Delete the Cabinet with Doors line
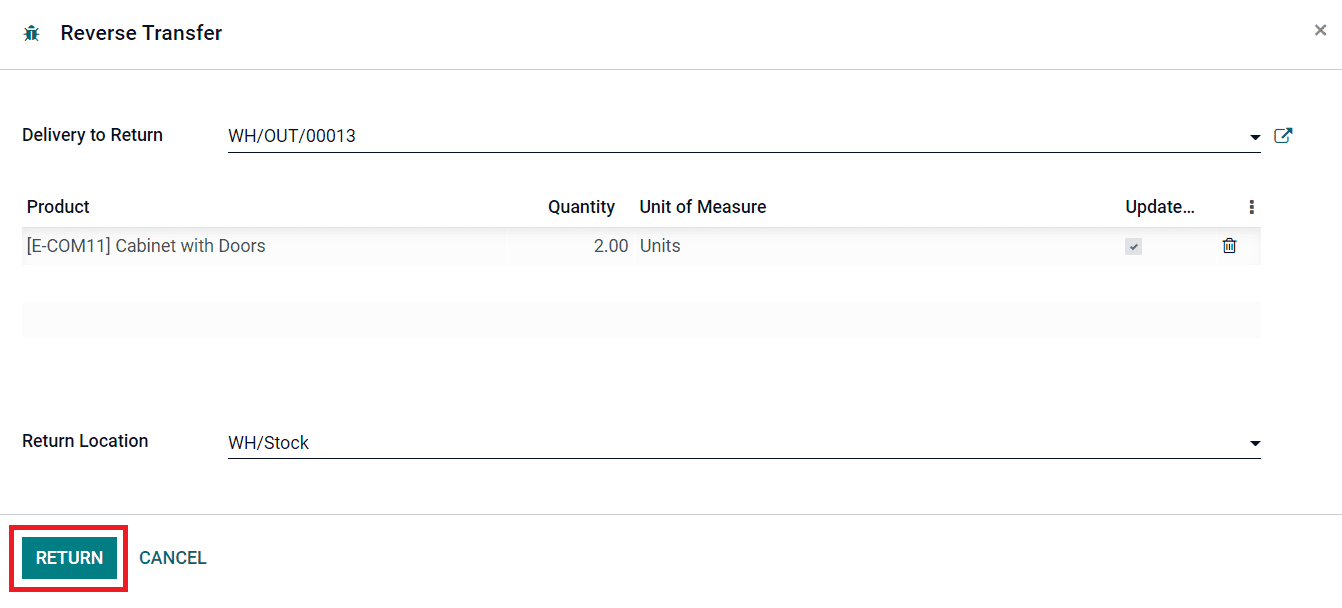 [x=1229, y=246]
